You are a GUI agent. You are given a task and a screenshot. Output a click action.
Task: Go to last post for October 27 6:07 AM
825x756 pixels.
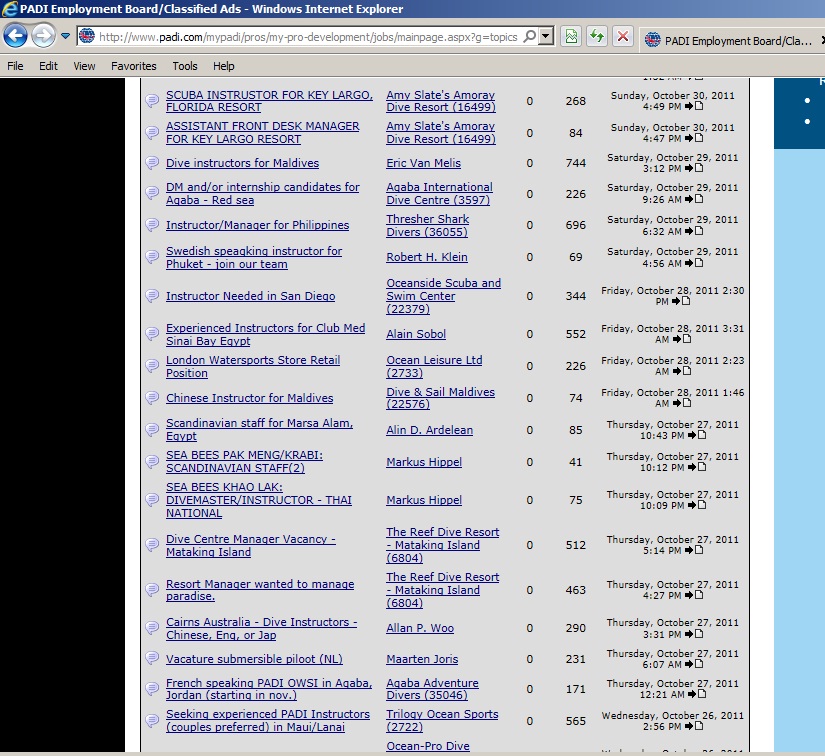tap(694, 664)
